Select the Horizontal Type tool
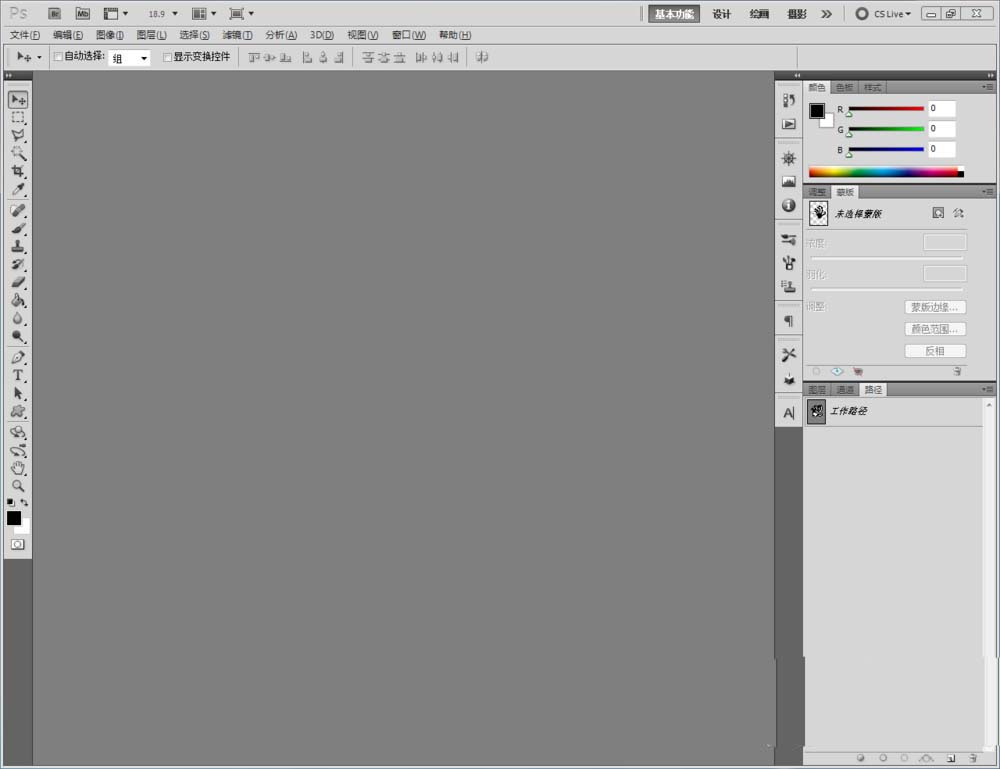The width and height of the screenshot is (1000, 769). coord(18,375)
